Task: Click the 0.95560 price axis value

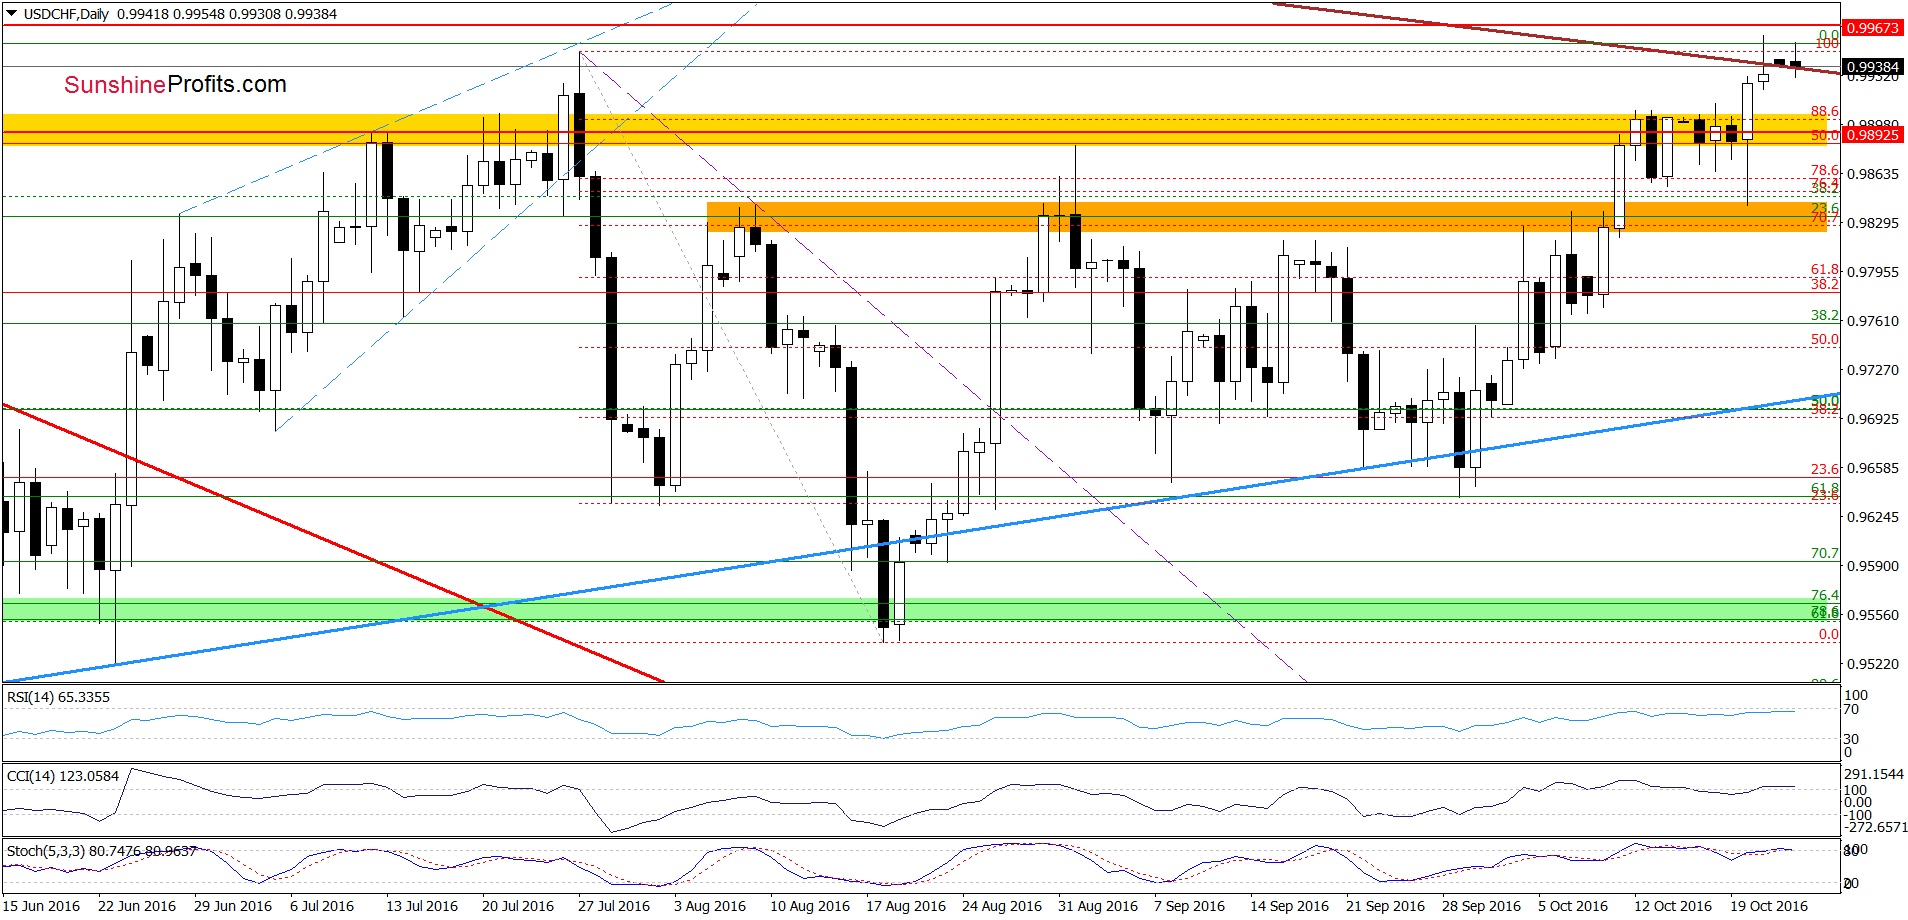Action: (x=1872, y=615)
